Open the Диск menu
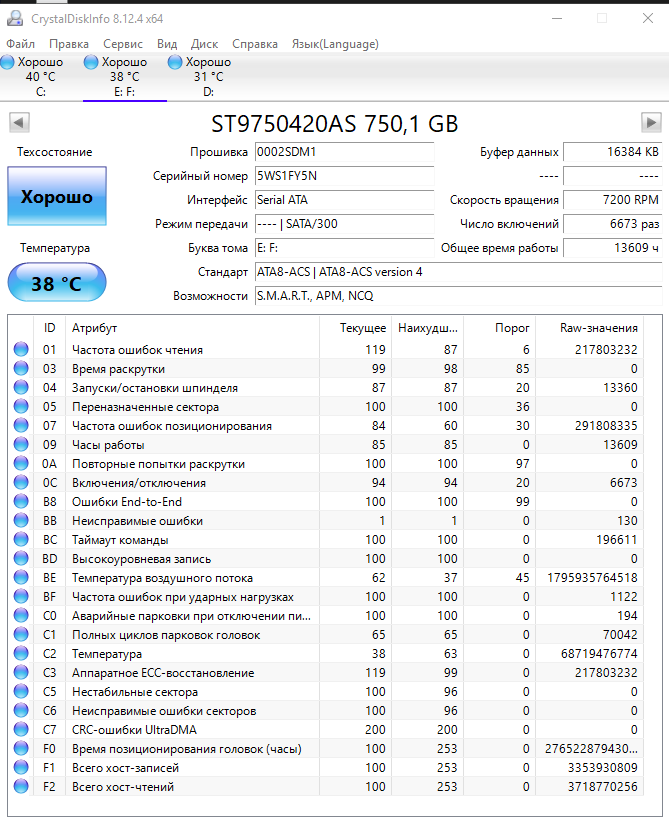 point(205,44)
